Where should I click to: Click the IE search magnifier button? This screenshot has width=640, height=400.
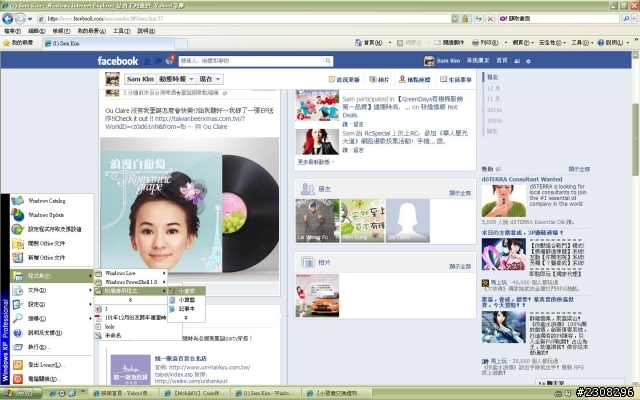pyautogui.click(x=626, y=18)
